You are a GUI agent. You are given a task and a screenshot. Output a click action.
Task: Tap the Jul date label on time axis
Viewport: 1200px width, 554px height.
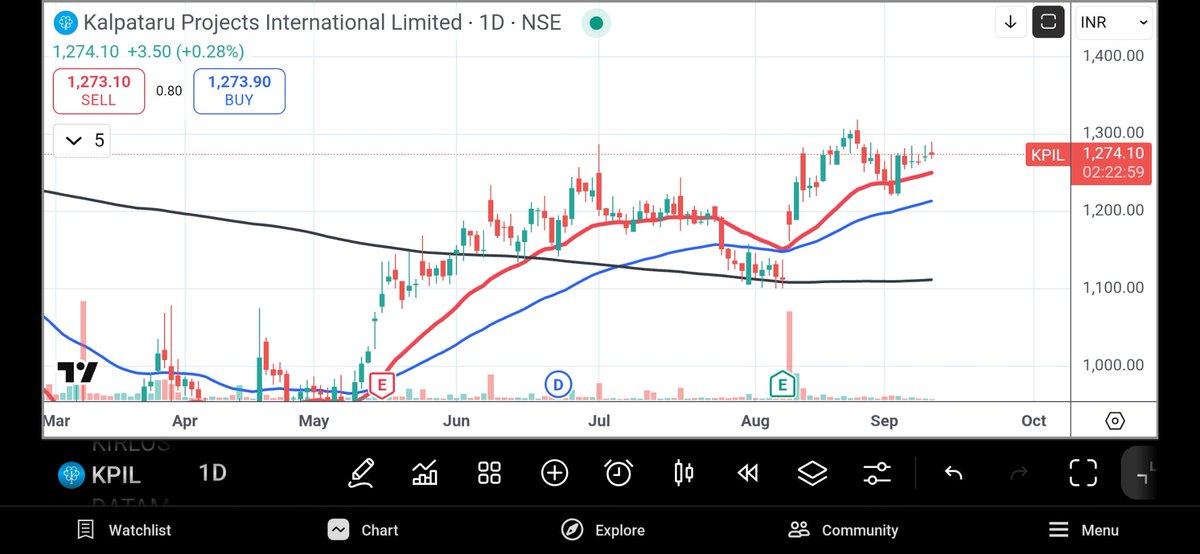pos(600,421)
